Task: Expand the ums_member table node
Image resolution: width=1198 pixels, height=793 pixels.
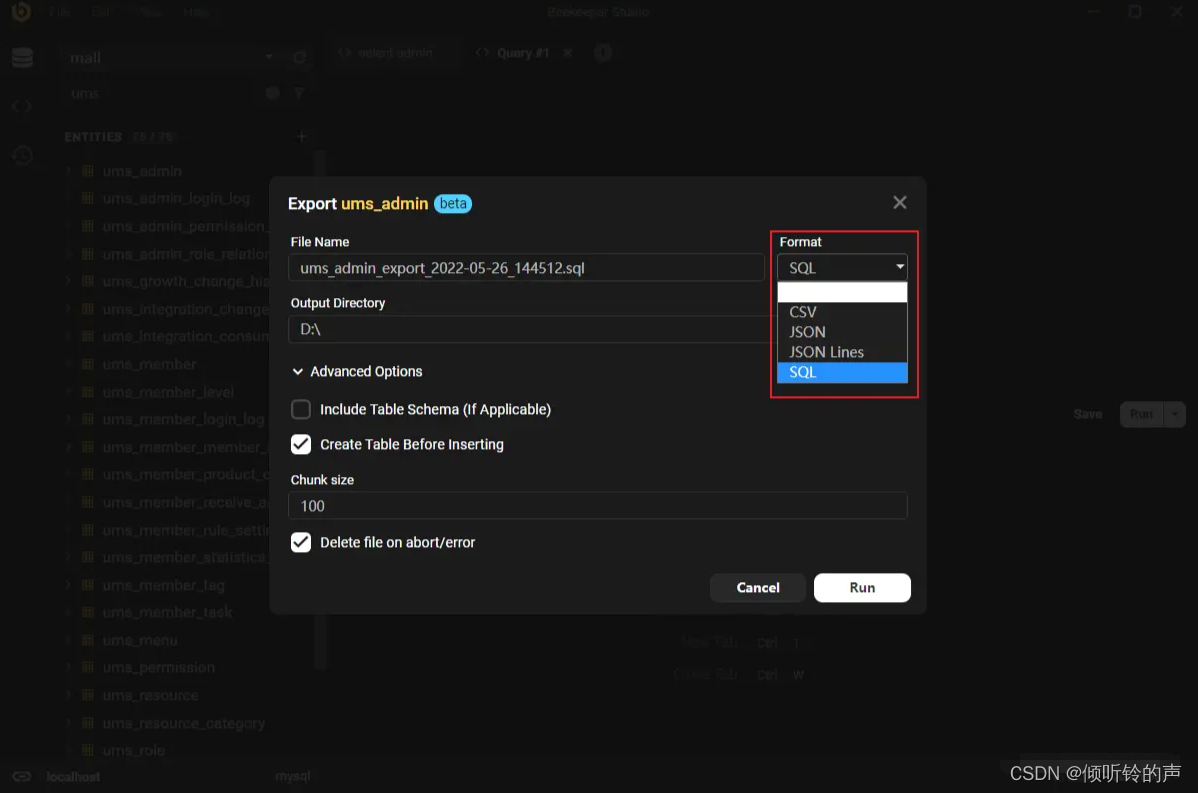Action: pos(68,364)
